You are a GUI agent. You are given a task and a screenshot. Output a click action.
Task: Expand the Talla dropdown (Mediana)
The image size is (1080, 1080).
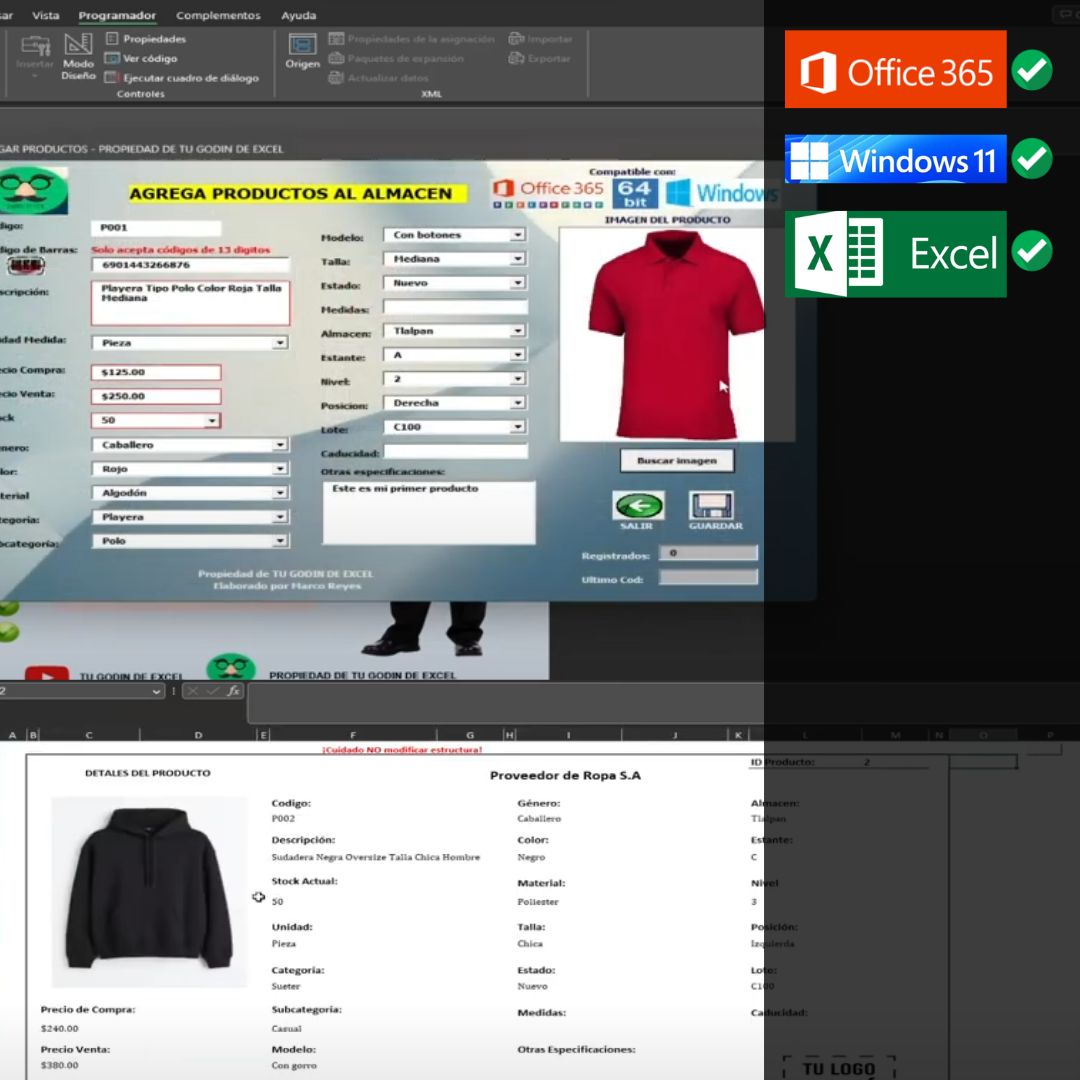(517, 259)
